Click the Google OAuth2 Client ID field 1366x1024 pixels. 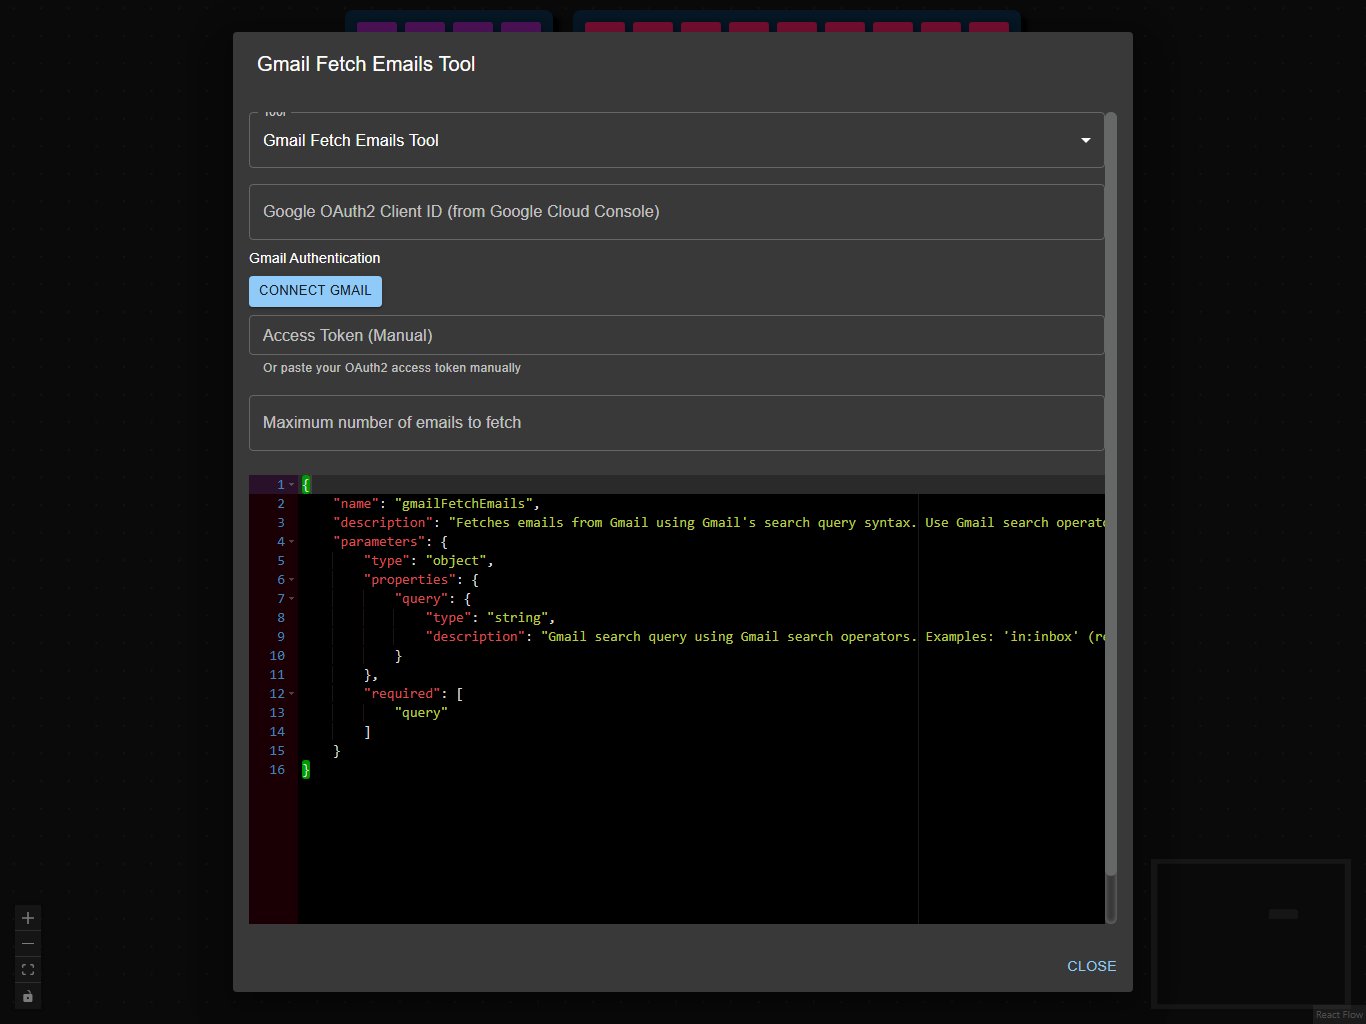click(x=676, y=212)
